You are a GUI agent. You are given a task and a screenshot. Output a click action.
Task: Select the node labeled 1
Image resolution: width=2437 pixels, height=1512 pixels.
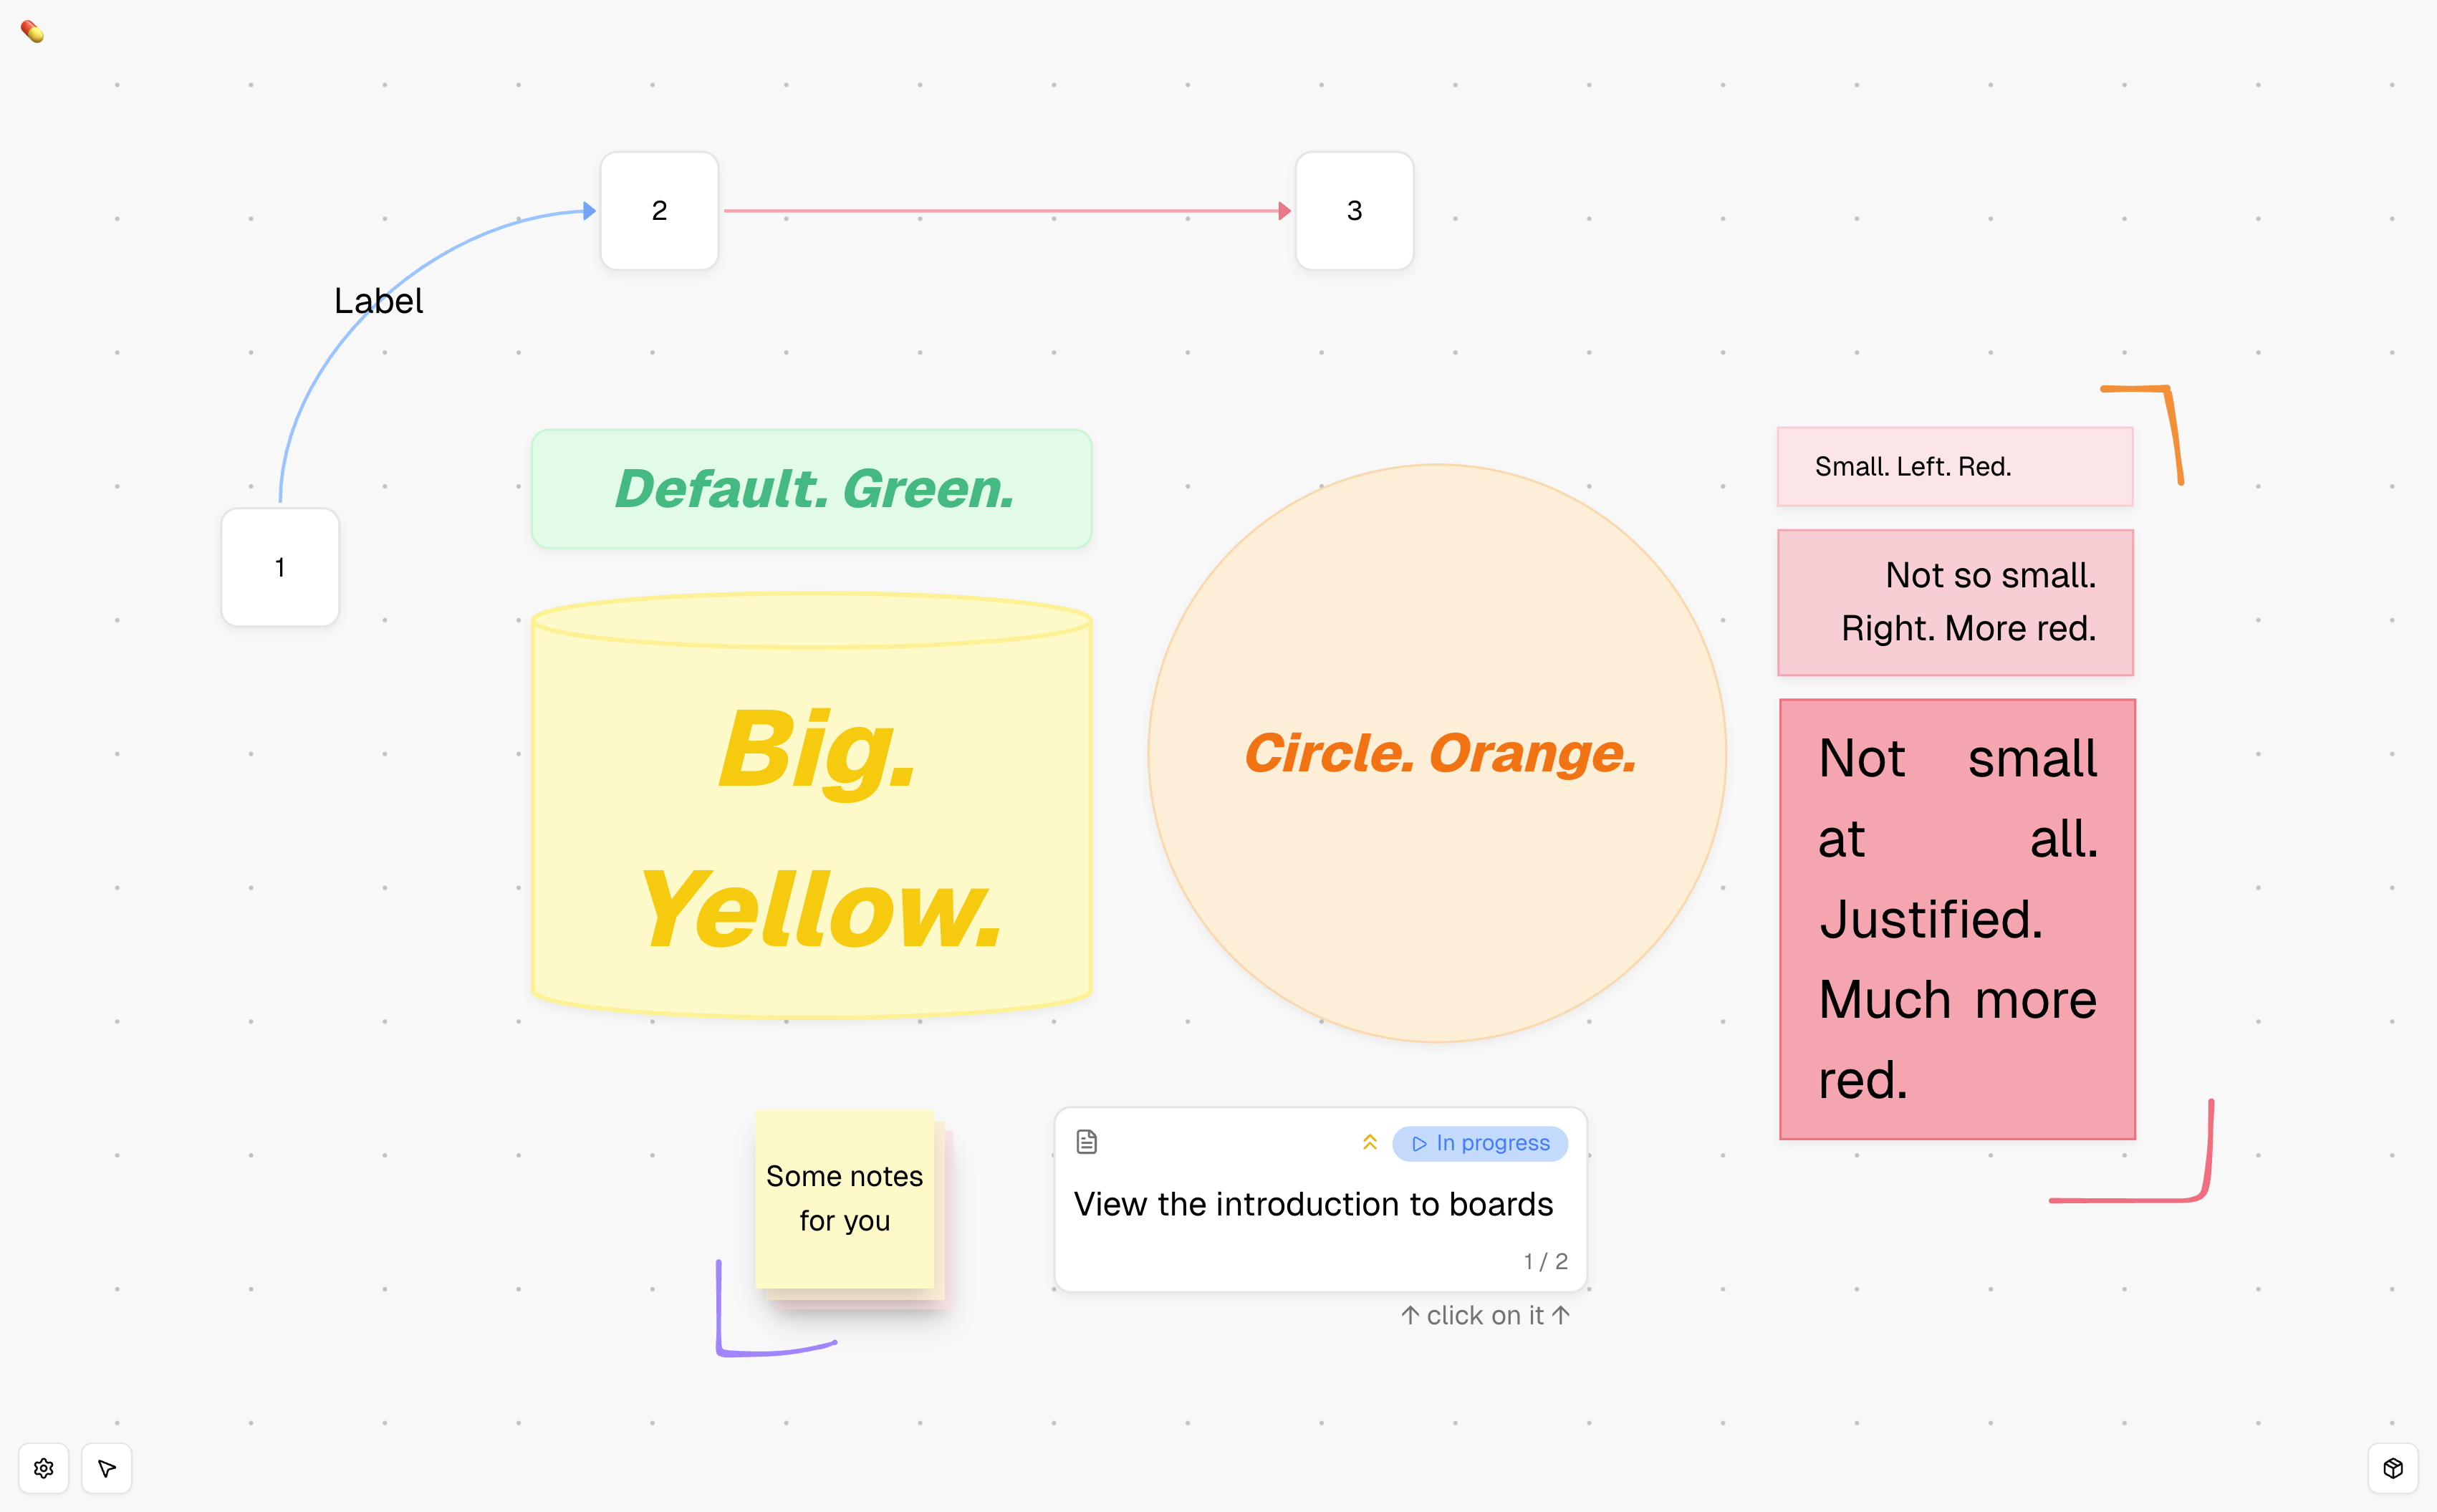(x=280, y=568)
